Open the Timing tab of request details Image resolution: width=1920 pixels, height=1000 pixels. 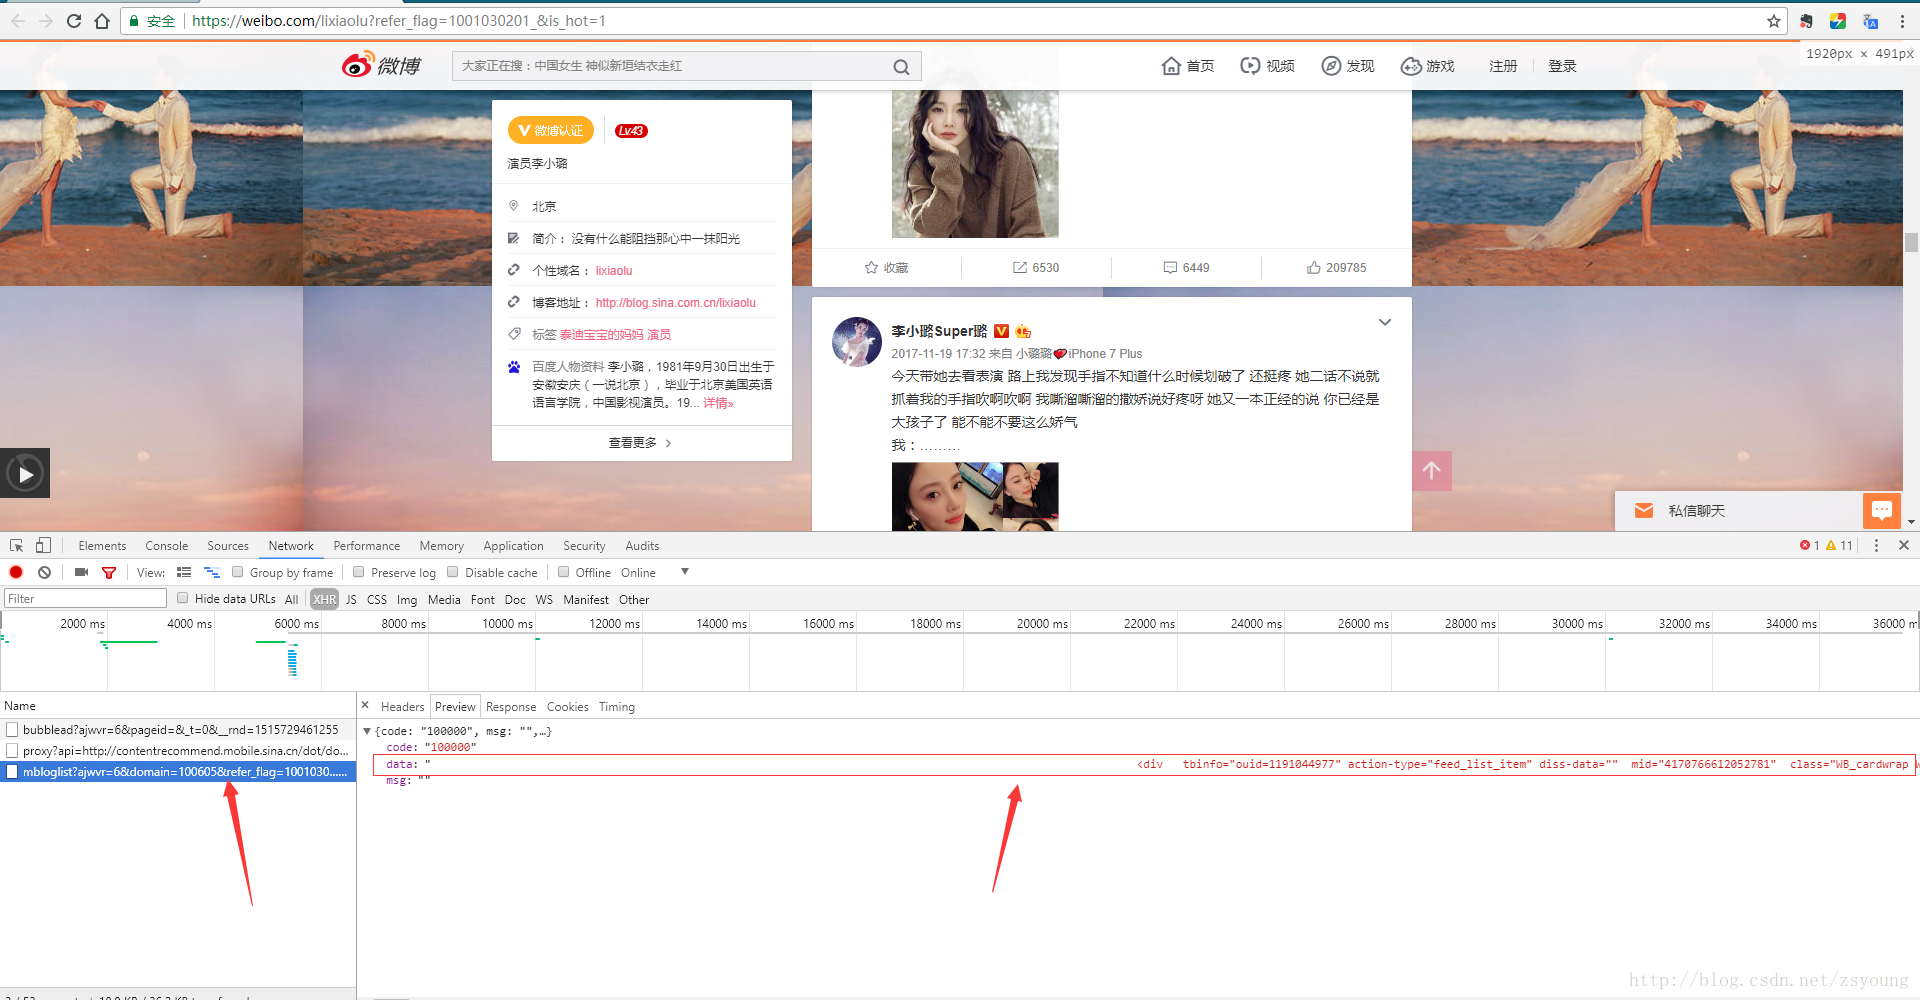click(x=617, y=707)
